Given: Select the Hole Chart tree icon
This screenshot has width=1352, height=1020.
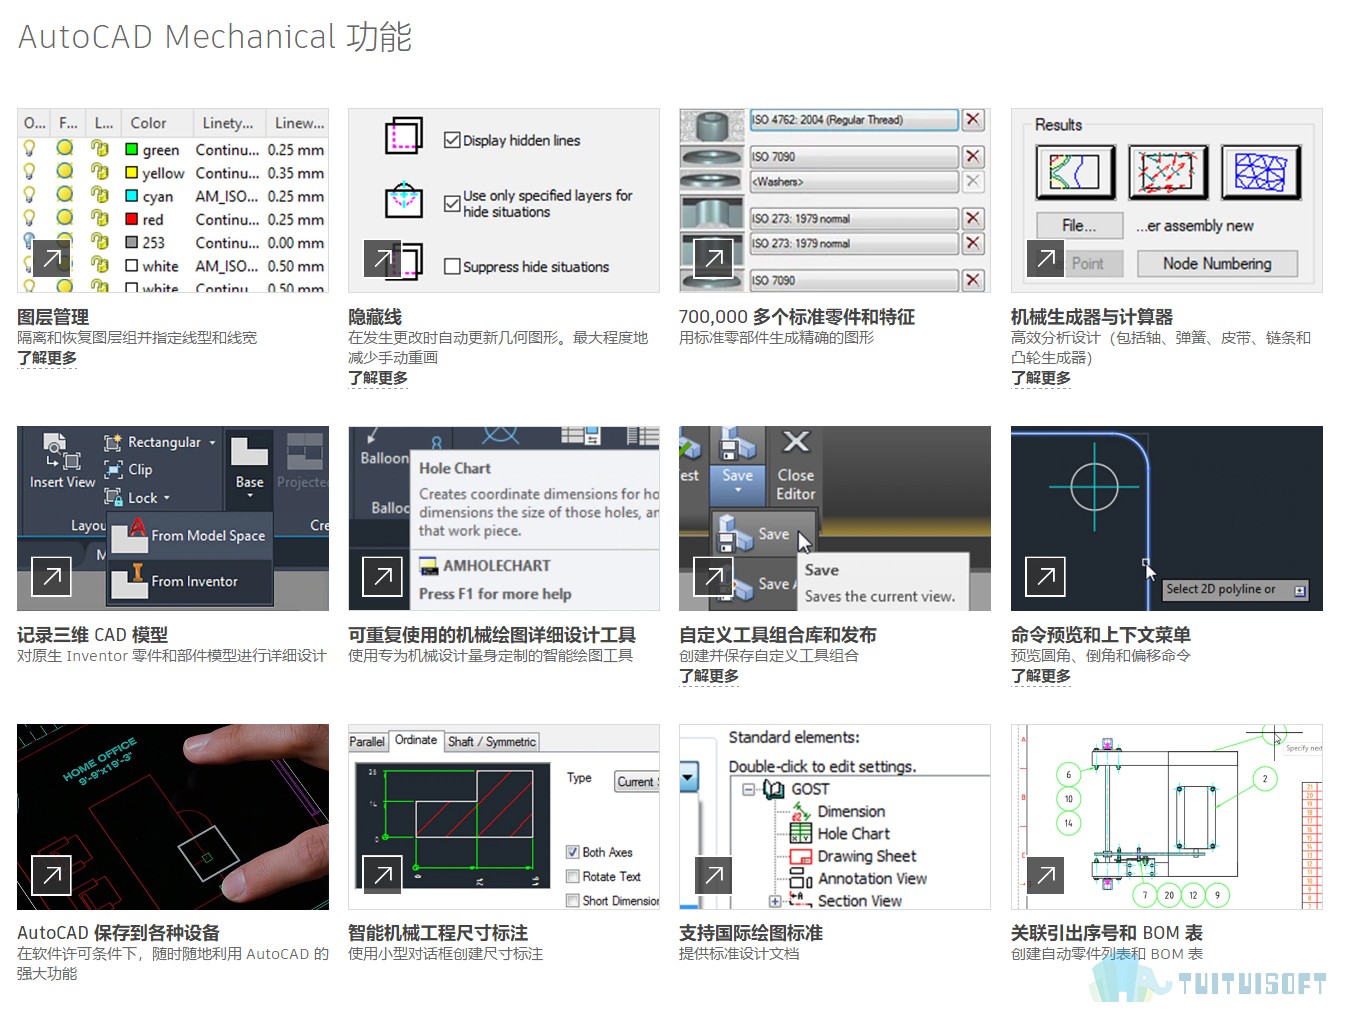Looking at the screenshot, I should pos(800,833).
